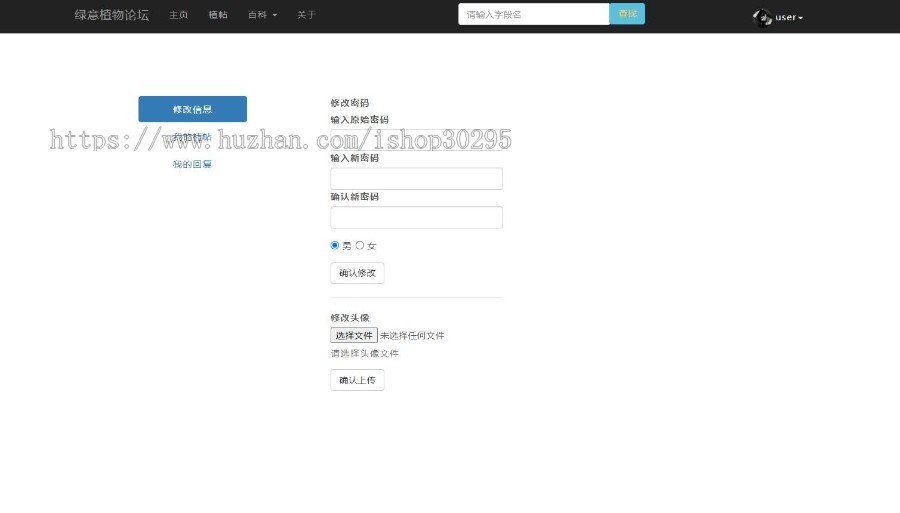Expand the 百科 navigation dropdown
Viewport: 900px width, 513px height.
click(262, 15)
